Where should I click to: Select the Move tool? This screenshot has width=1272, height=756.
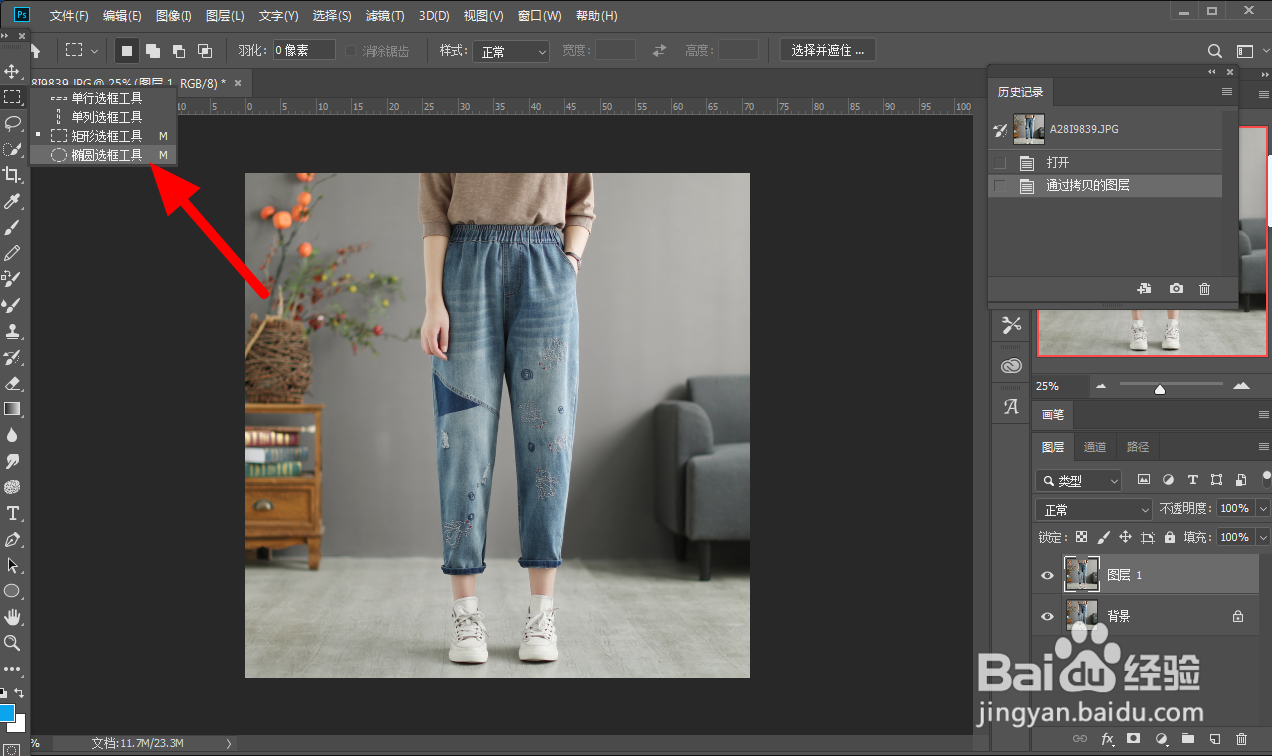coord(12,72)
